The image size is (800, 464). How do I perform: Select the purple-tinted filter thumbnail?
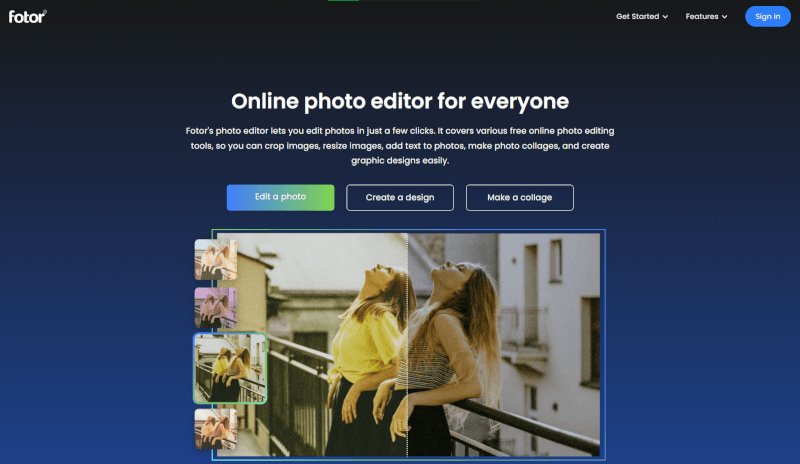(x=215, y=307)
